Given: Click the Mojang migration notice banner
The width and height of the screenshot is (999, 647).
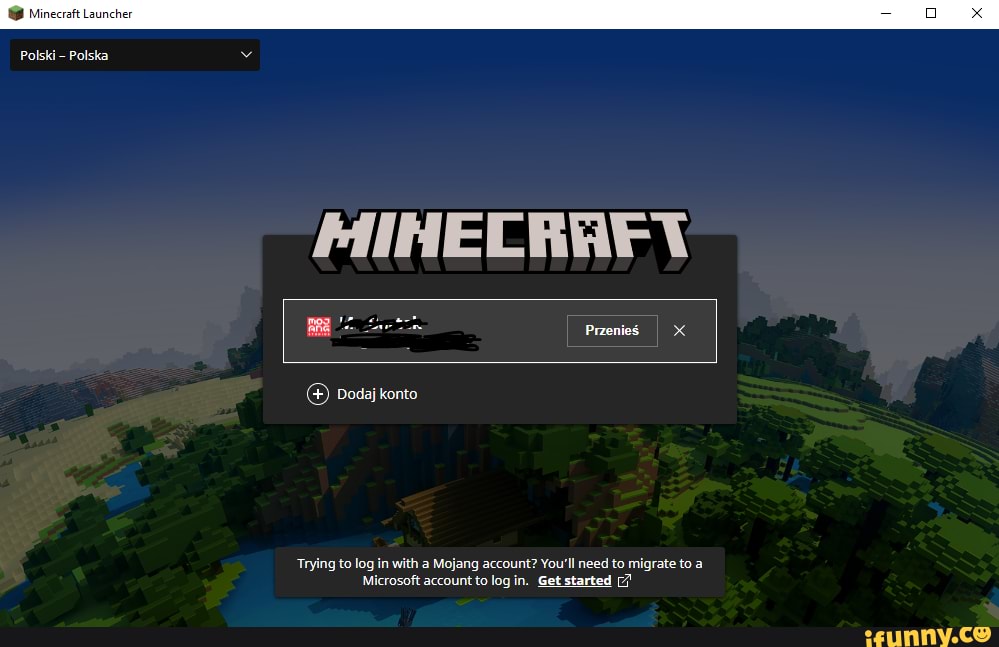Looking at the screenshot, I should coord(500,572).
